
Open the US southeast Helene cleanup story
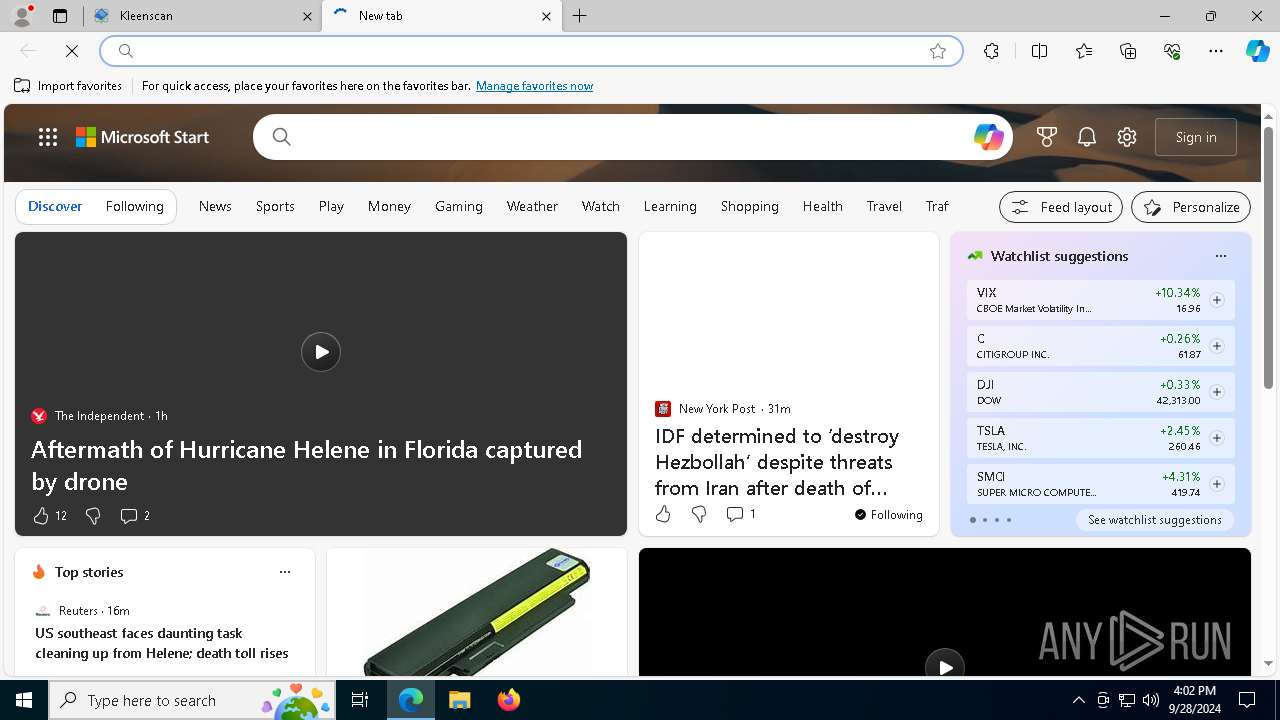(162, 643)
